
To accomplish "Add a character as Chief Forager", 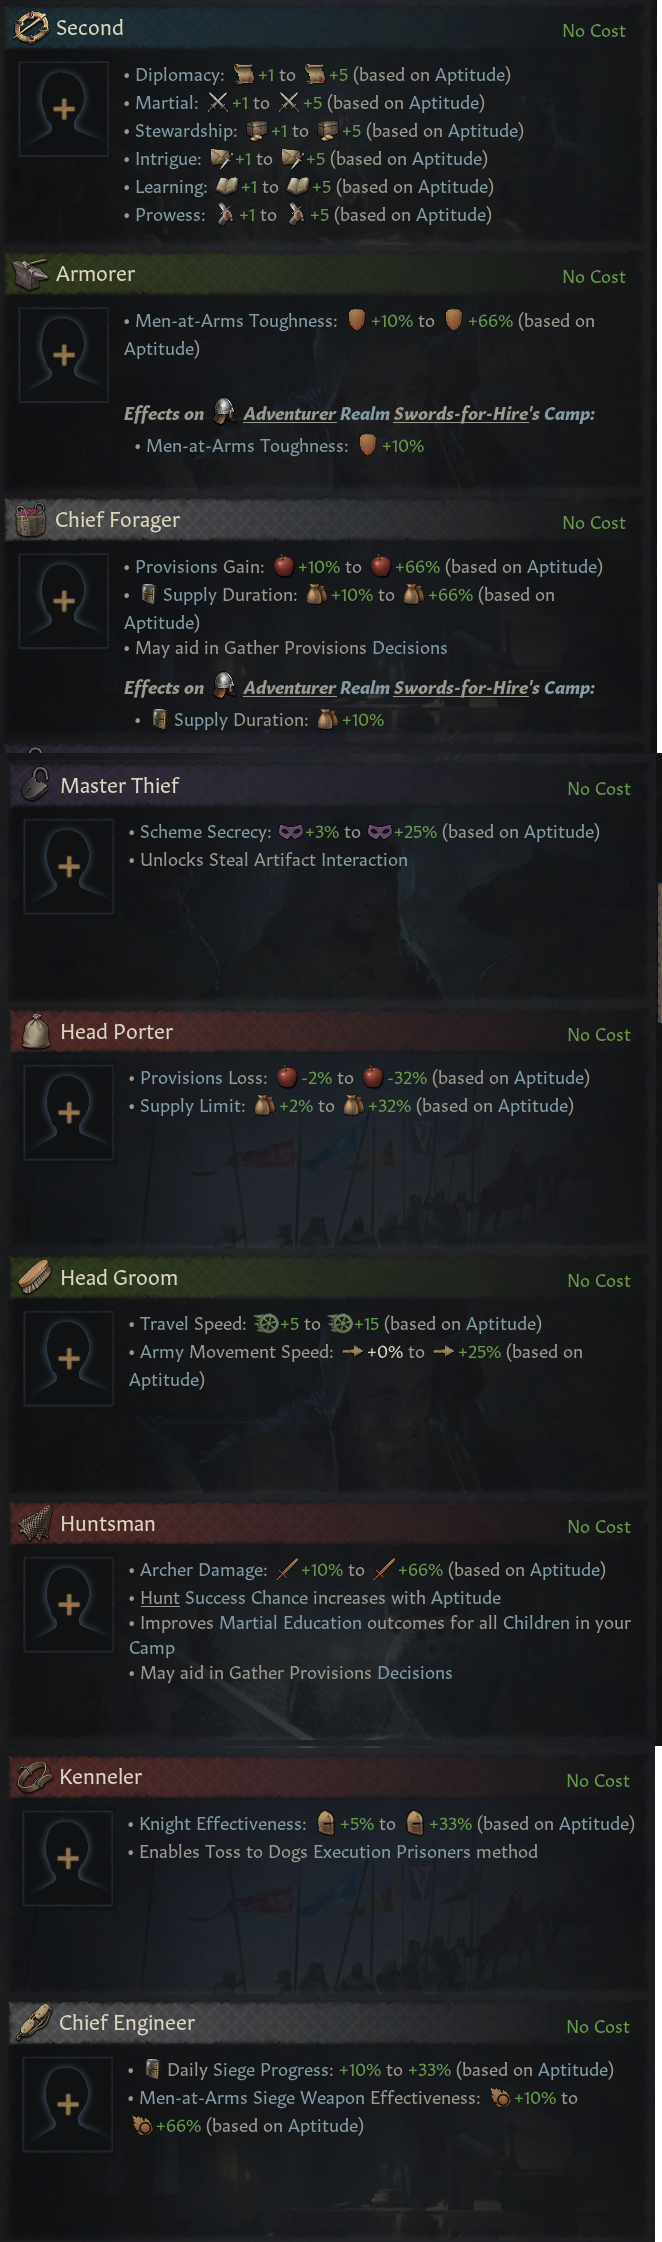I will pyautogui.click(x=64, y=601).
